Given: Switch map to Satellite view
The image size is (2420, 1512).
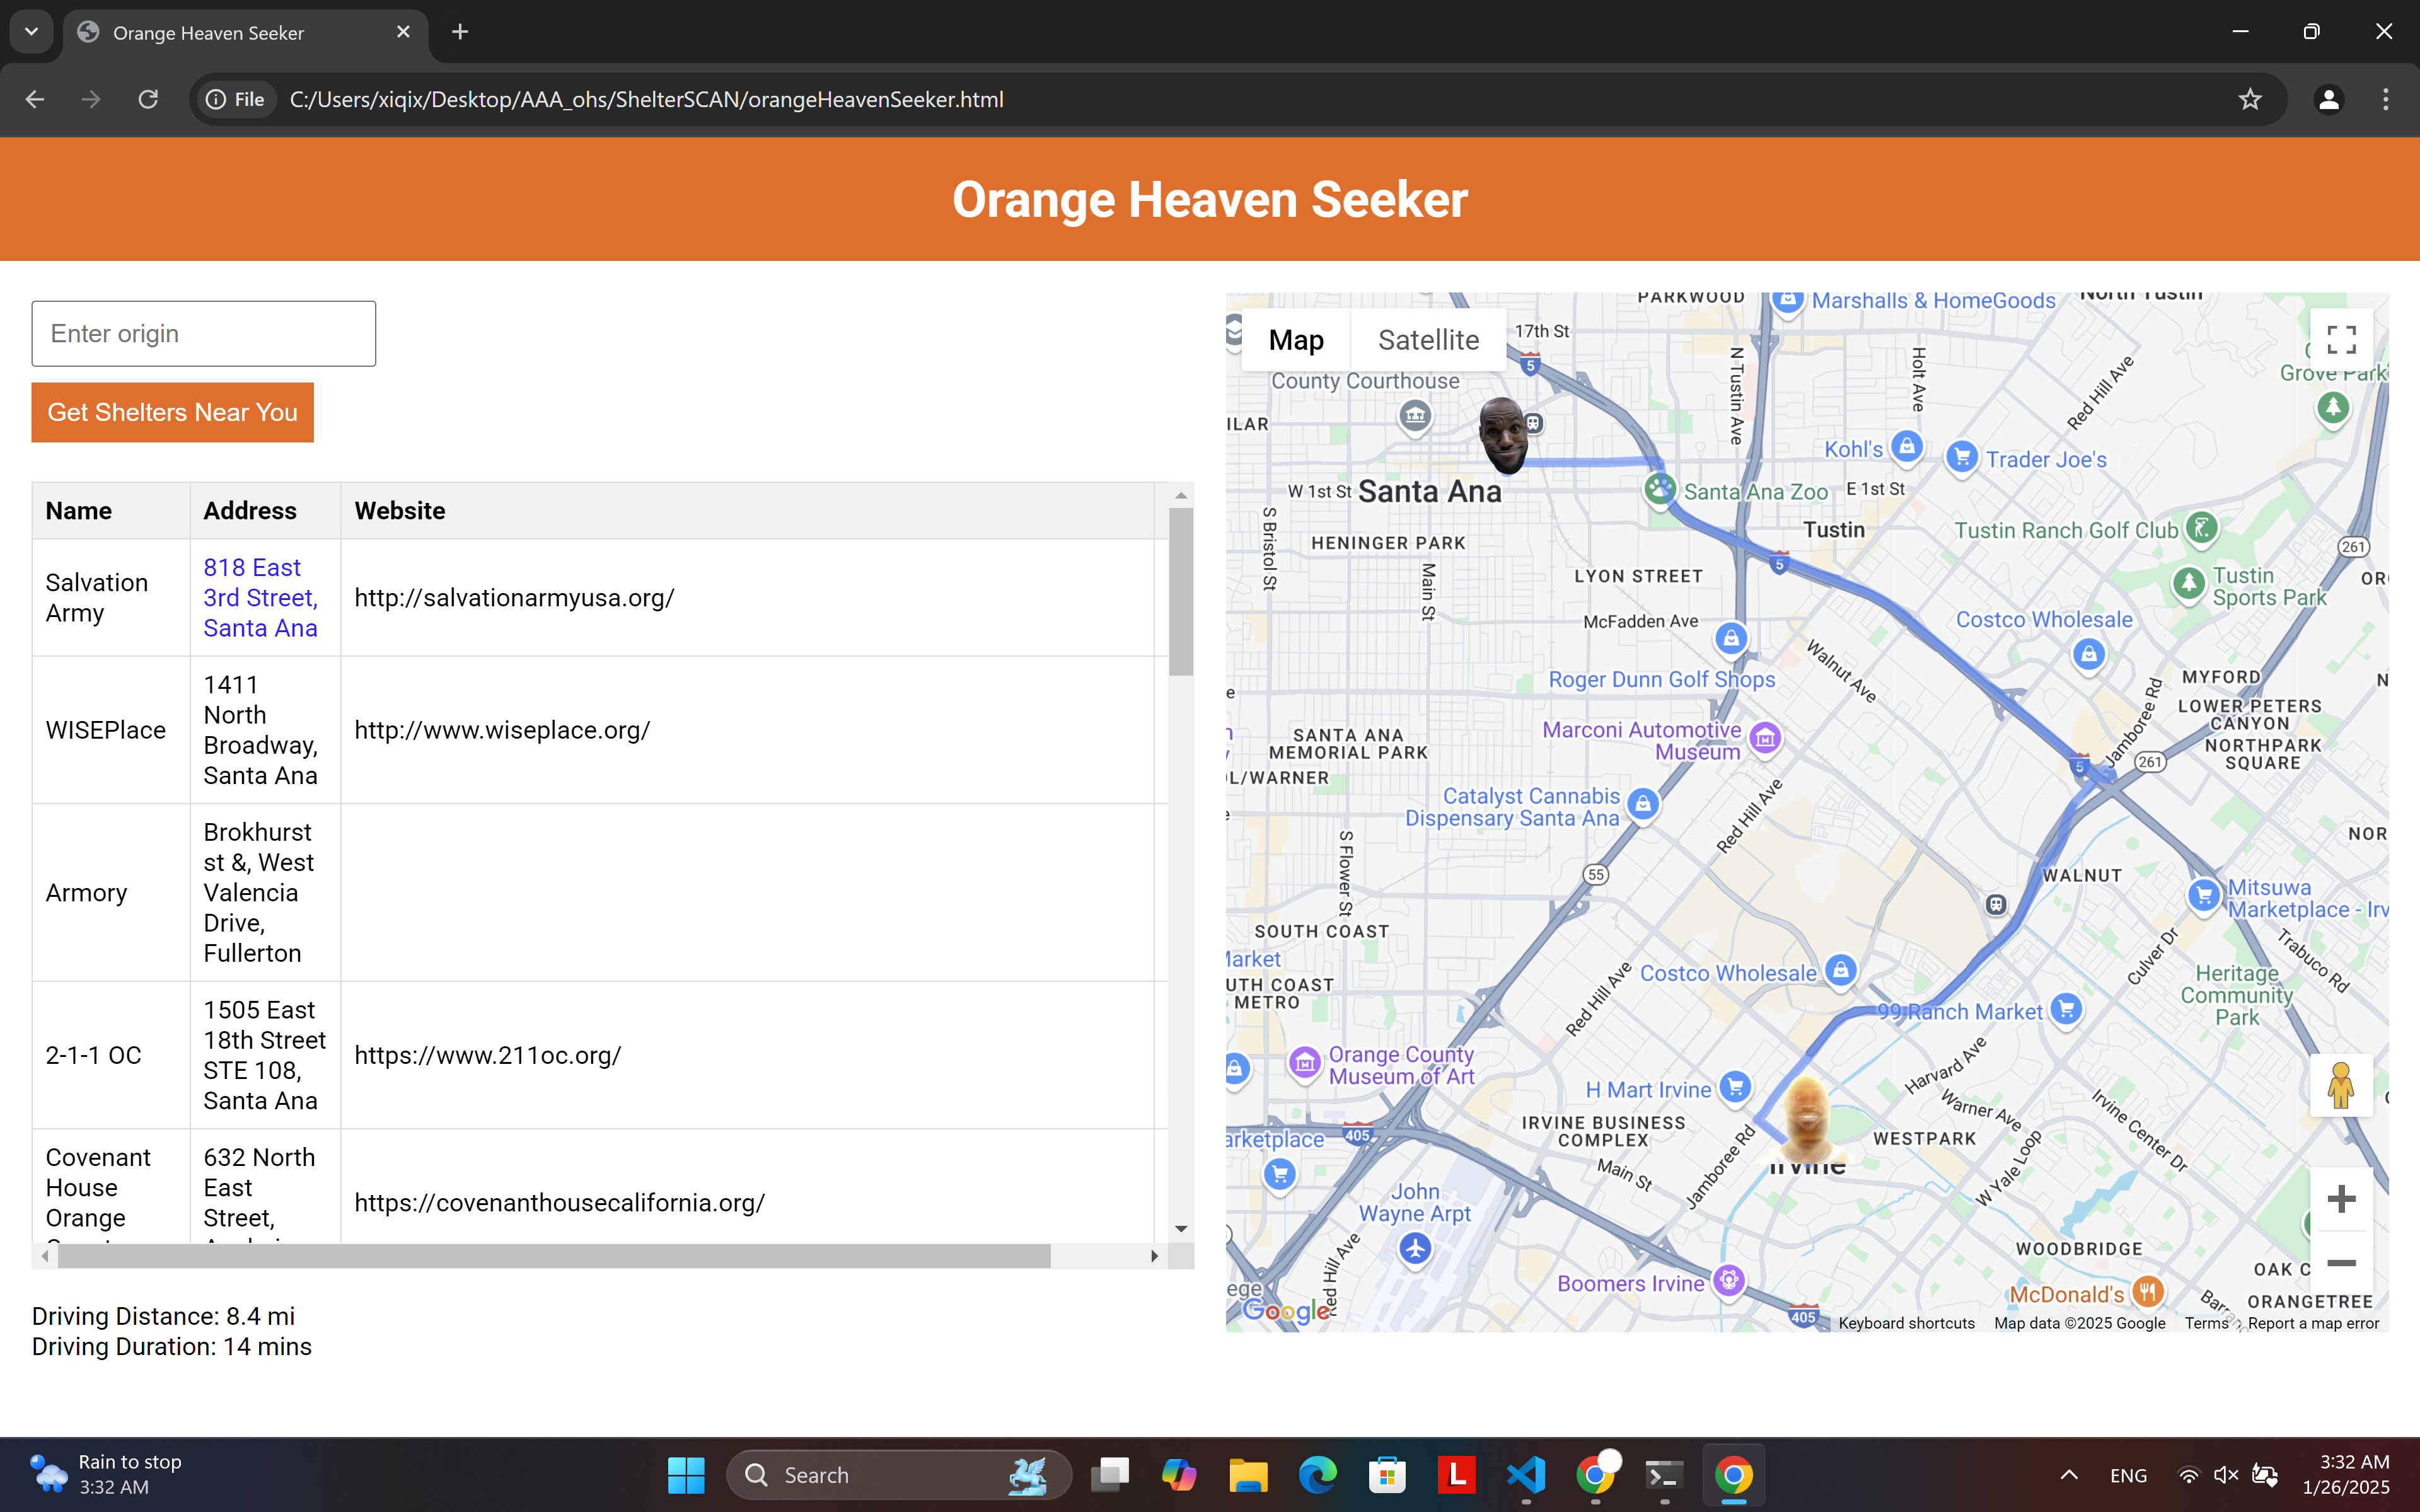Looking at the screenshot, I should (x=1428, y=340).
